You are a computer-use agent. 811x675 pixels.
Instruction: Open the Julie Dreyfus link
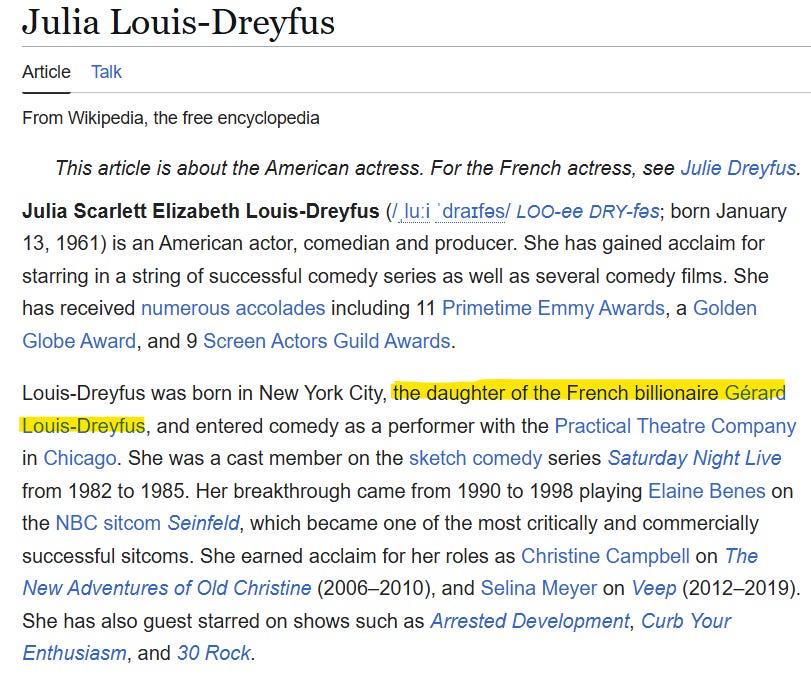point(738,168)
